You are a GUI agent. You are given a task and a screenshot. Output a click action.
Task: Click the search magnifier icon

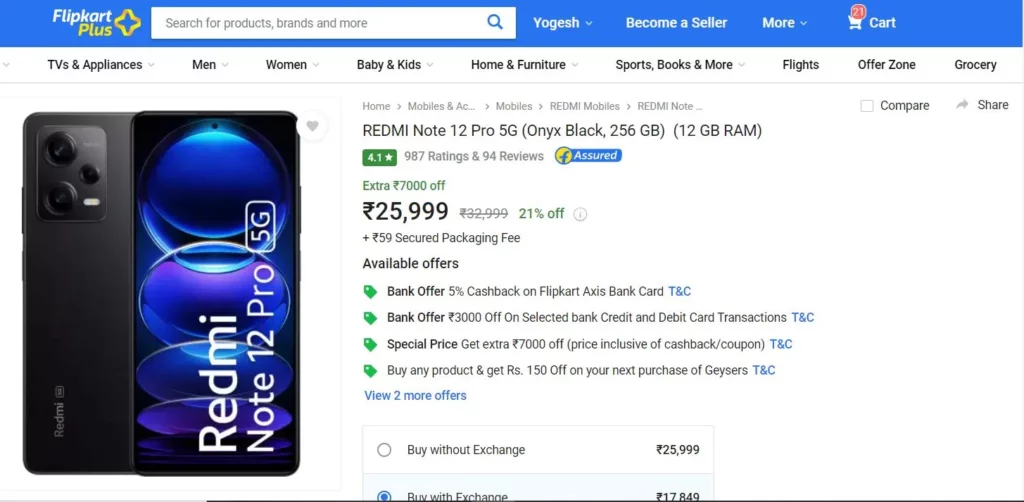coord(495,23)
